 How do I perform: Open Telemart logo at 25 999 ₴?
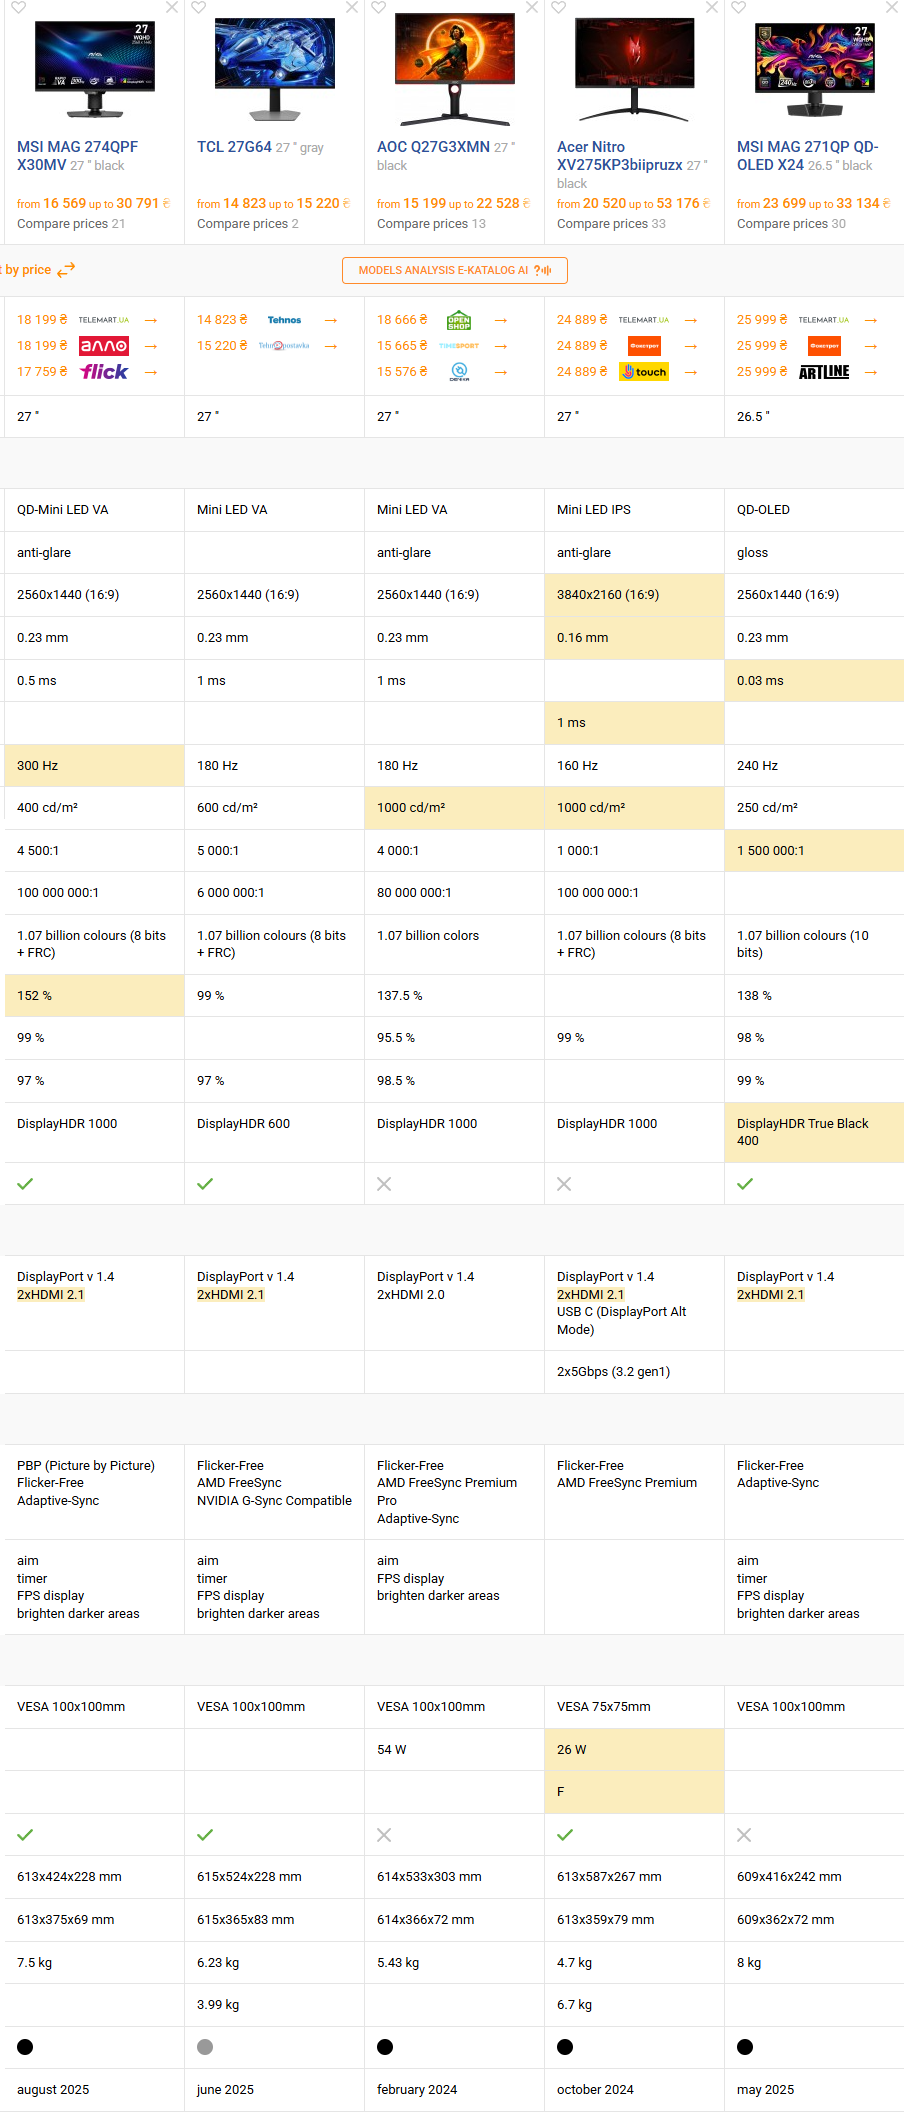(x=824, y=320)
